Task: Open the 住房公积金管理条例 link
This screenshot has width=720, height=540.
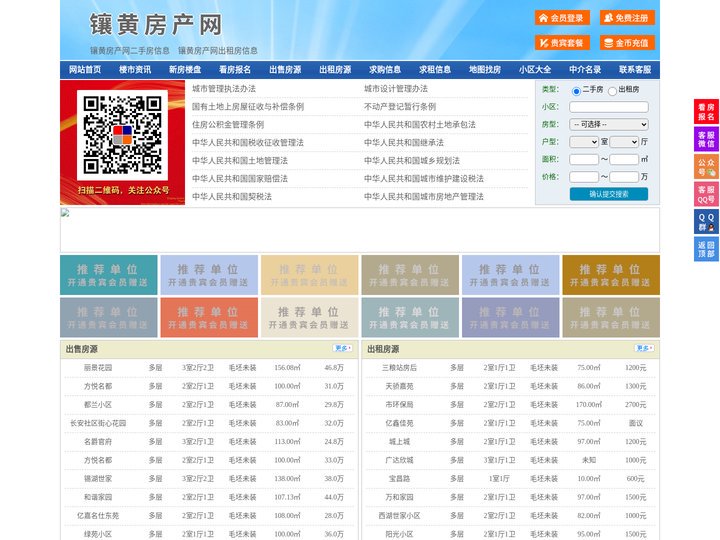Action: click(228, 124)
